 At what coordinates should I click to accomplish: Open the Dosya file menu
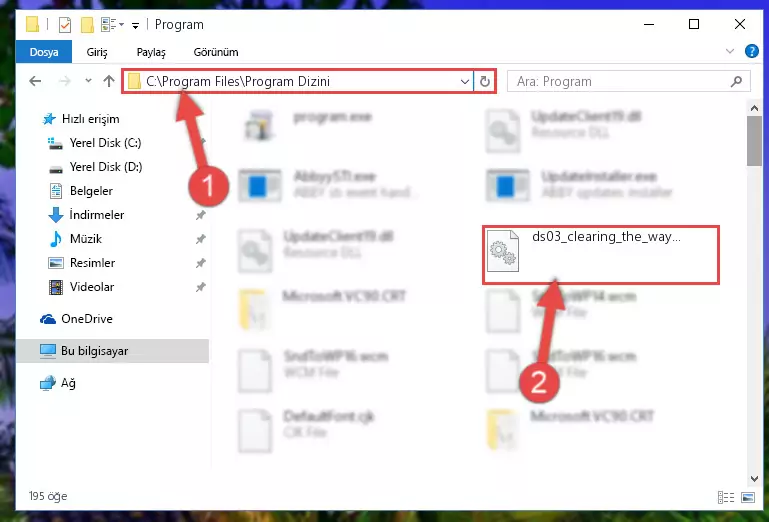[44, 52]
